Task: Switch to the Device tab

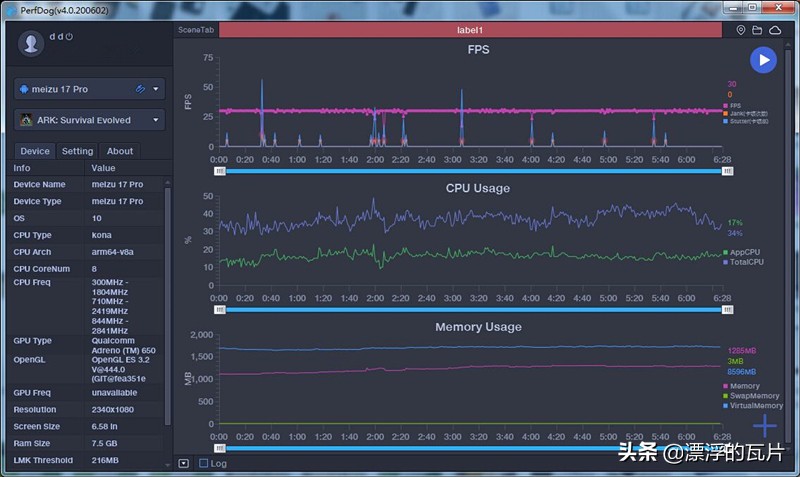Action: 35,151
